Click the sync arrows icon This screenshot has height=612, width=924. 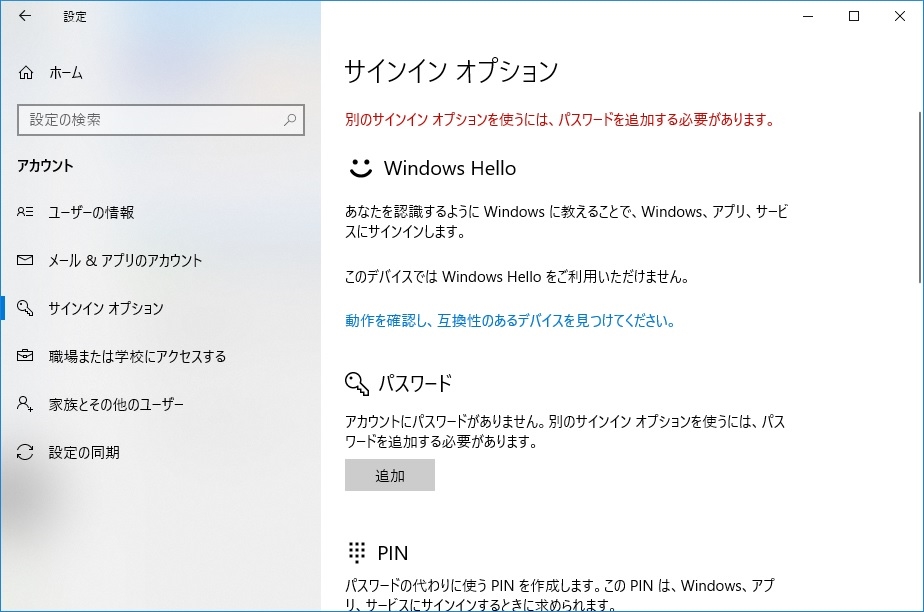click(25, 452)
